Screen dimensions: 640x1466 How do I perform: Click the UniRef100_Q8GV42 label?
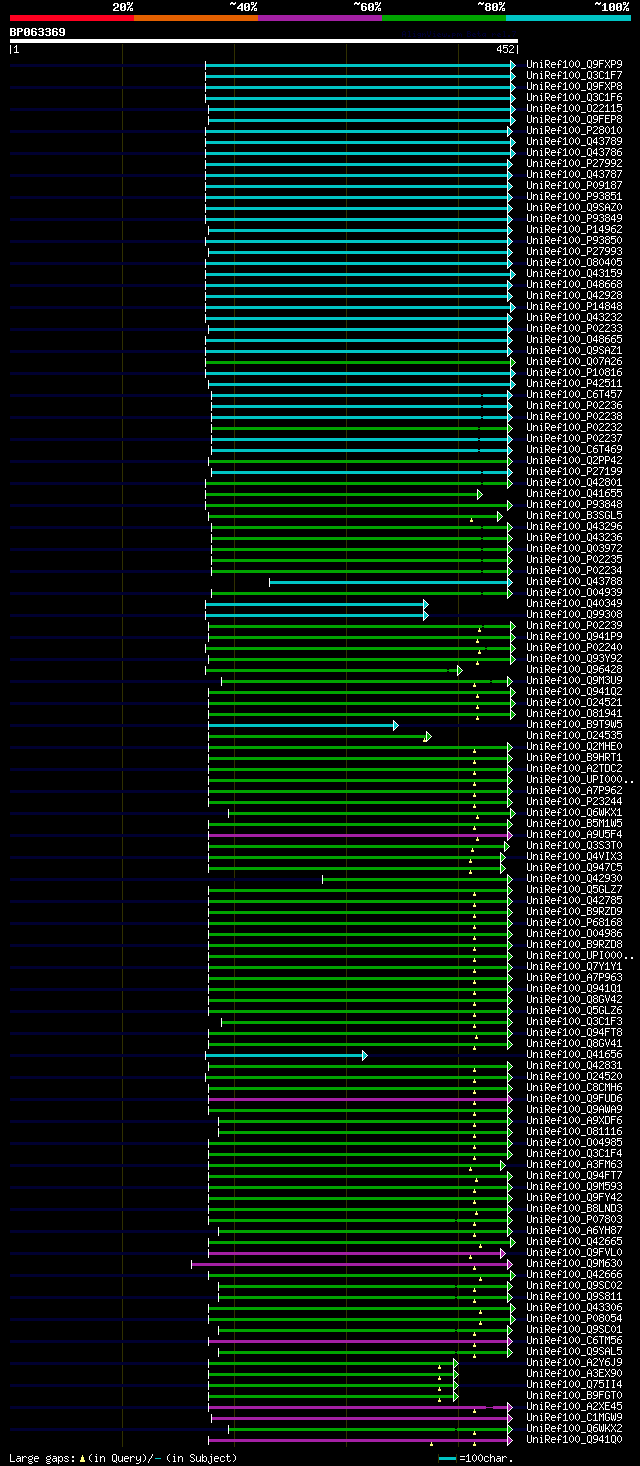point(574,999)
